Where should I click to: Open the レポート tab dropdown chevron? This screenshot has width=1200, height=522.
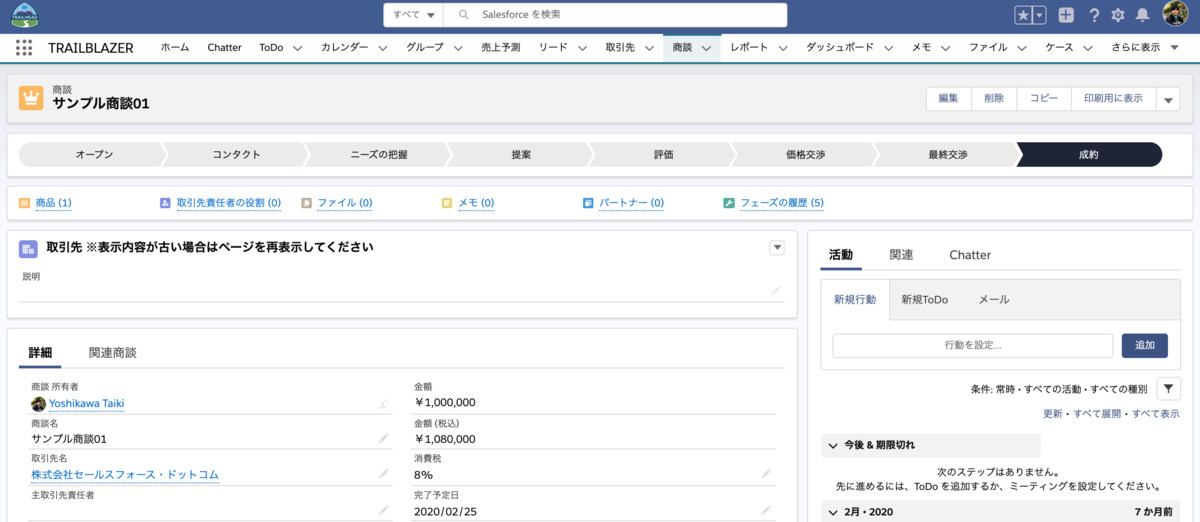782,48
